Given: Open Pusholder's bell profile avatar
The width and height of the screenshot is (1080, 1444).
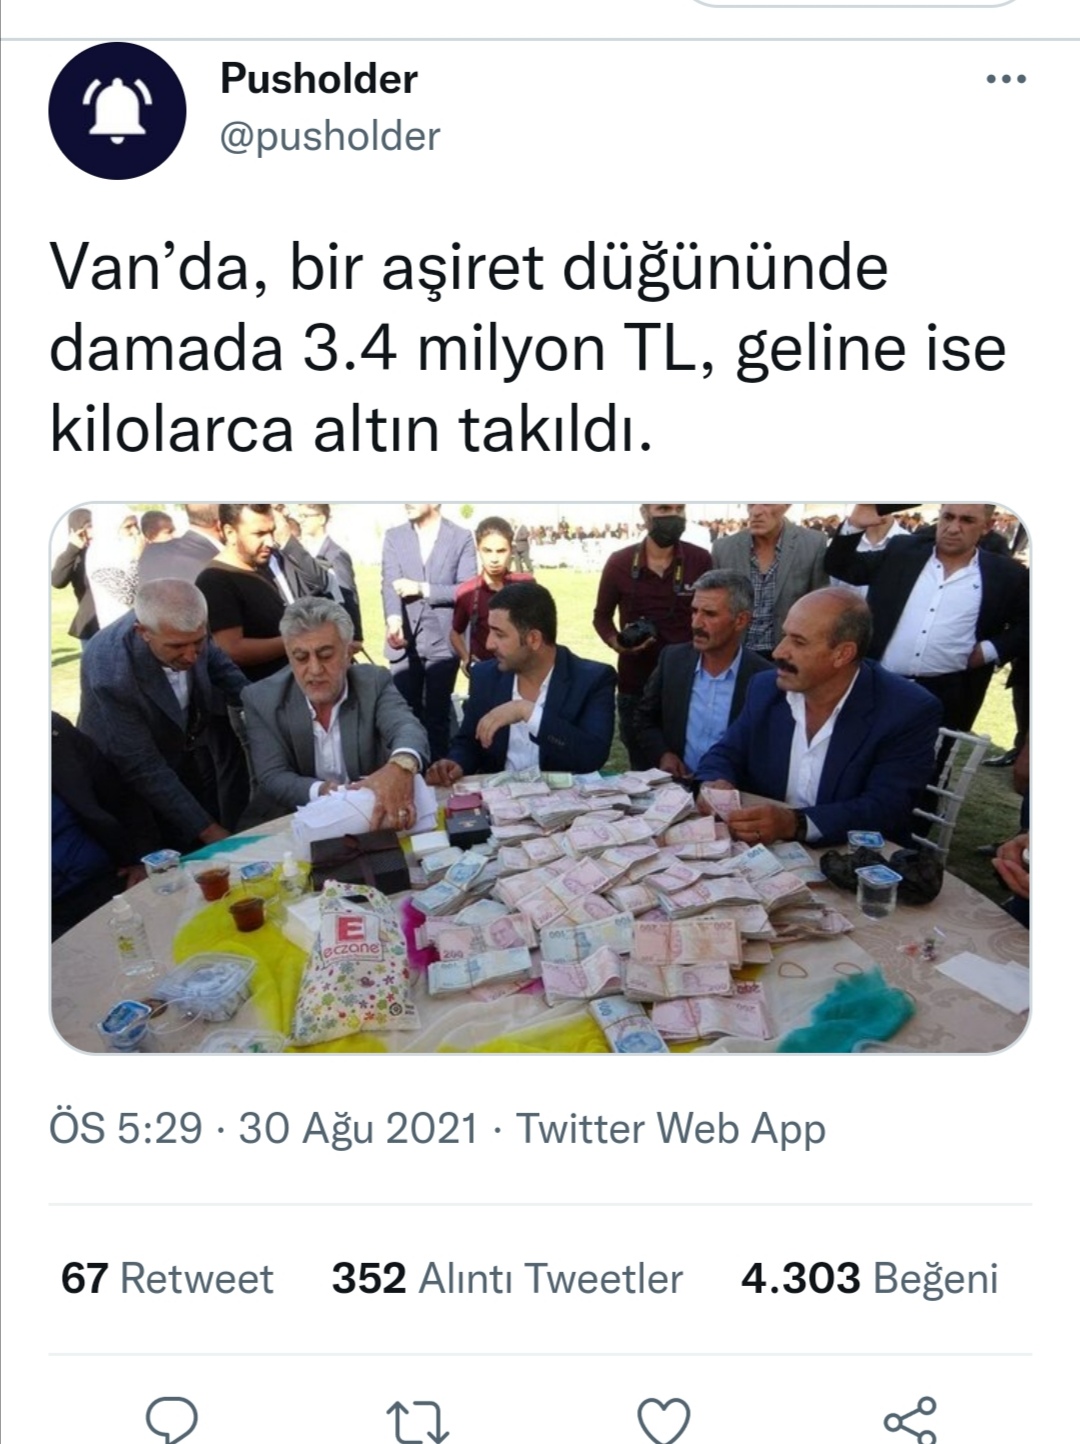Looking at the screenshot, I should (118, 111).
